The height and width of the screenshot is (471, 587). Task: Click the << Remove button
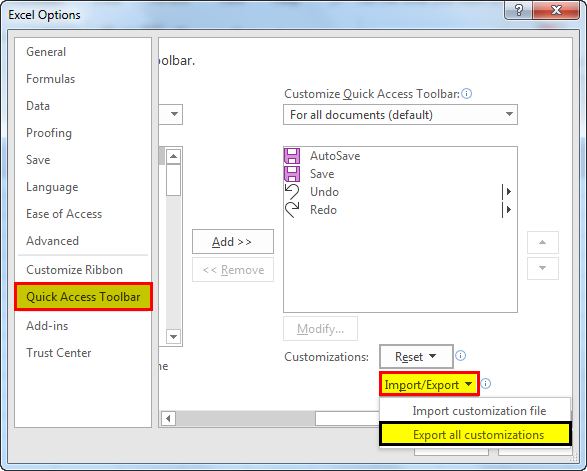coord(233,270)
